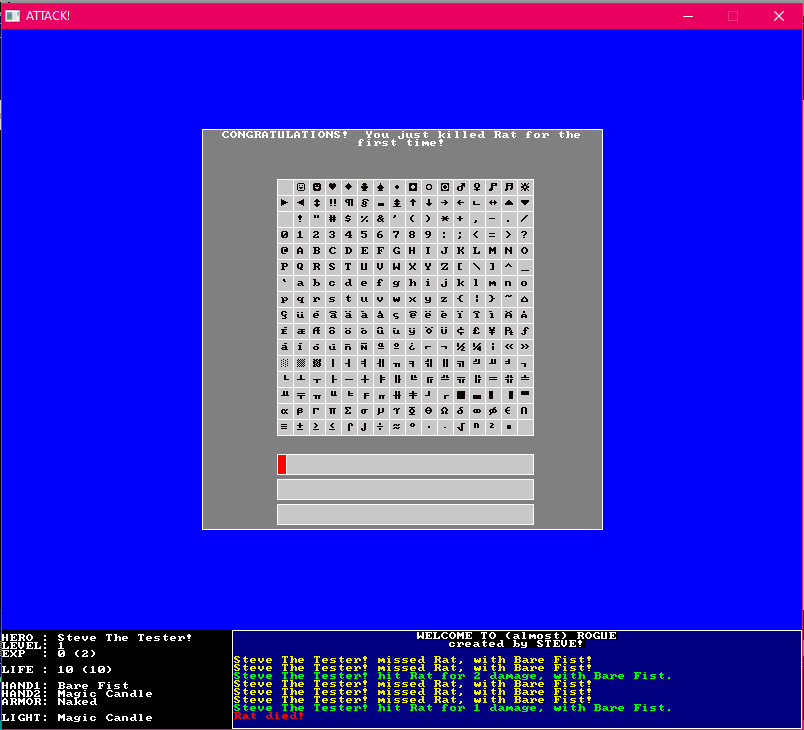Click the second empty input bar
The width and height of the screenshot is (804, 730).
(x=405, y=489)
